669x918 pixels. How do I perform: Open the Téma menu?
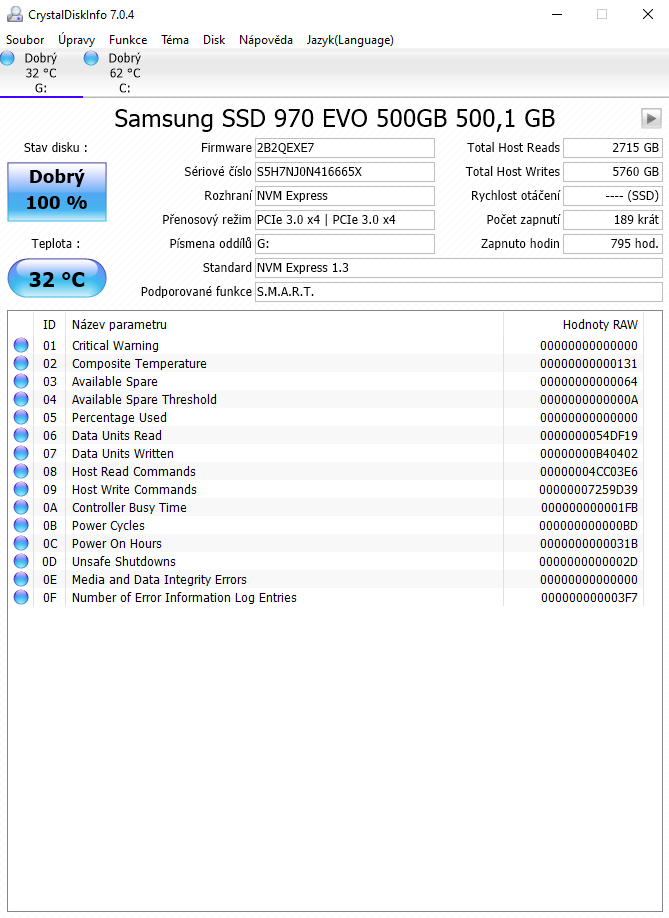175,40
